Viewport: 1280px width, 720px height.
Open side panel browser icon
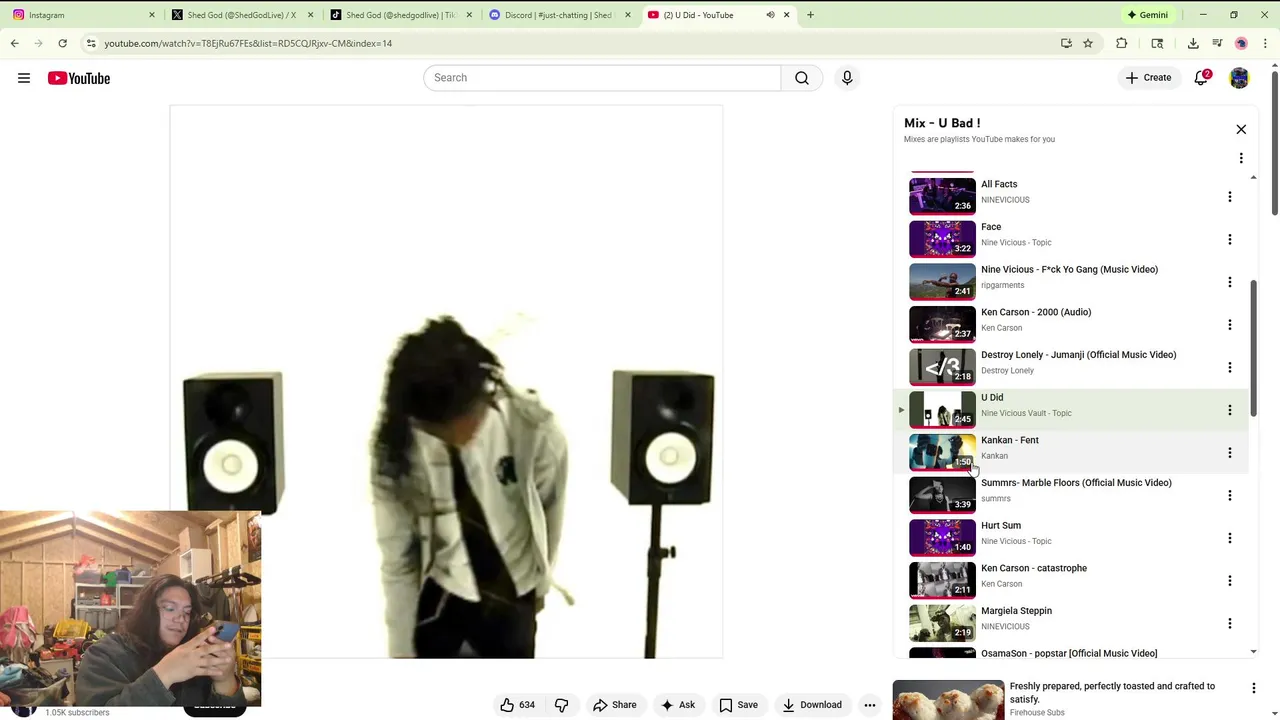tap(1157, 43)
